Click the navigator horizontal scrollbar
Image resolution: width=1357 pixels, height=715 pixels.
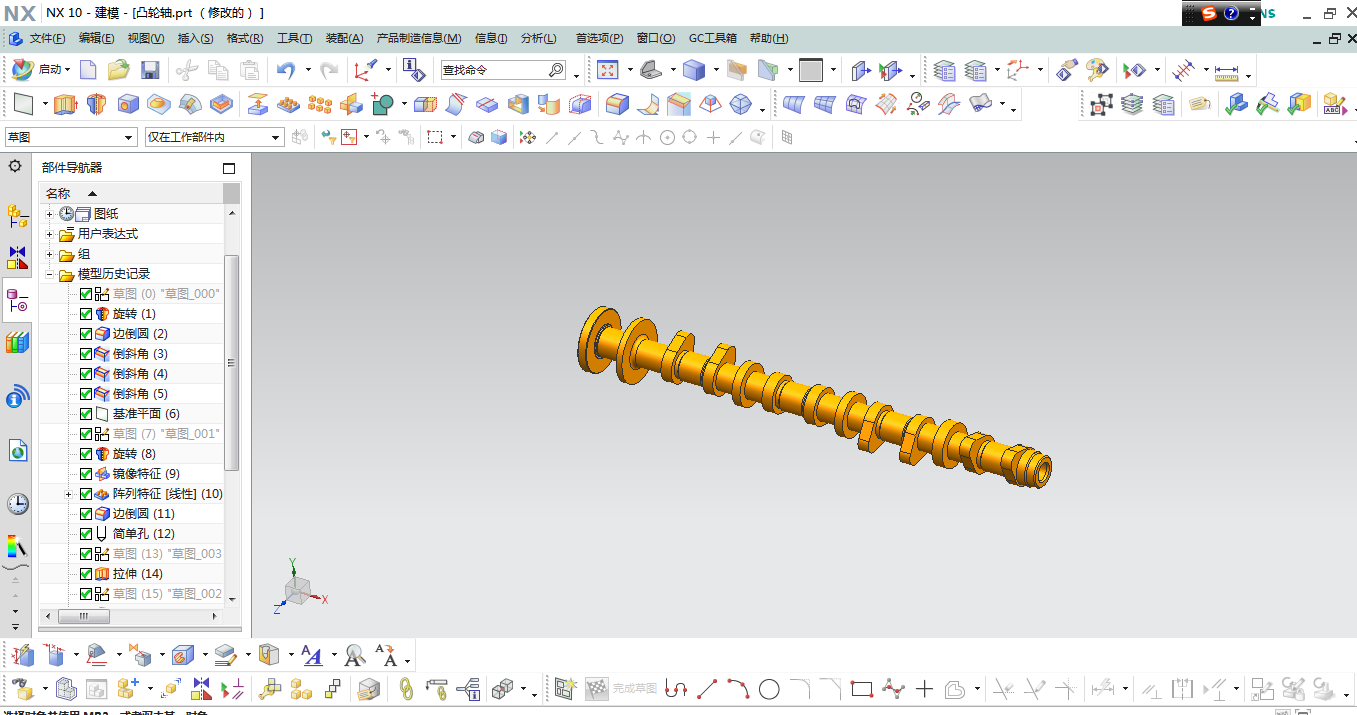(84, 616)
